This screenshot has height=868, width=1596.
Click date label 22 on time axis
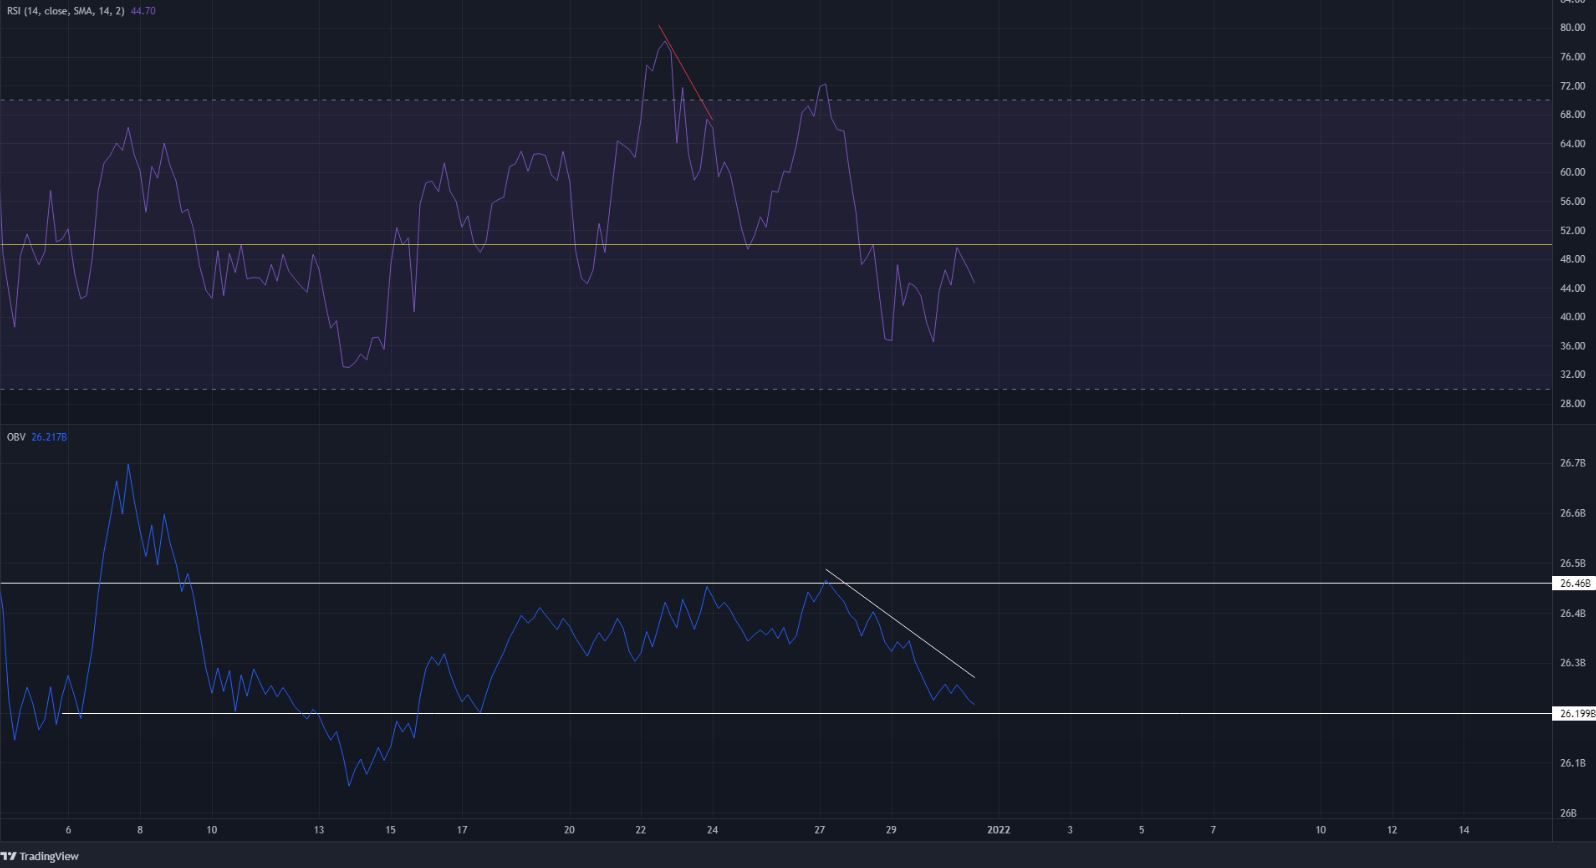pyautogui.click(x=641, y=829)
